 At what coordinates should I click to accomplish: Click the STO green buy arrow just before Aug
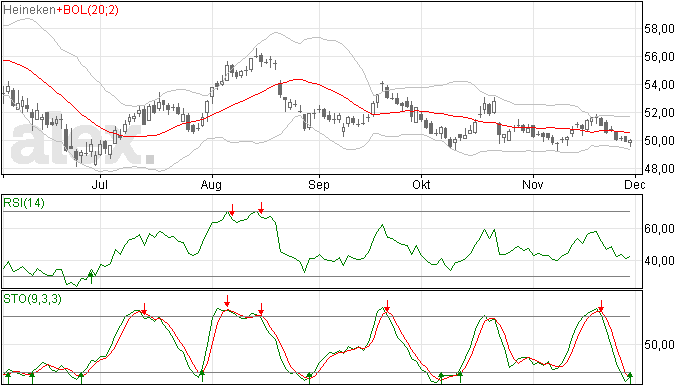point(202,376)
